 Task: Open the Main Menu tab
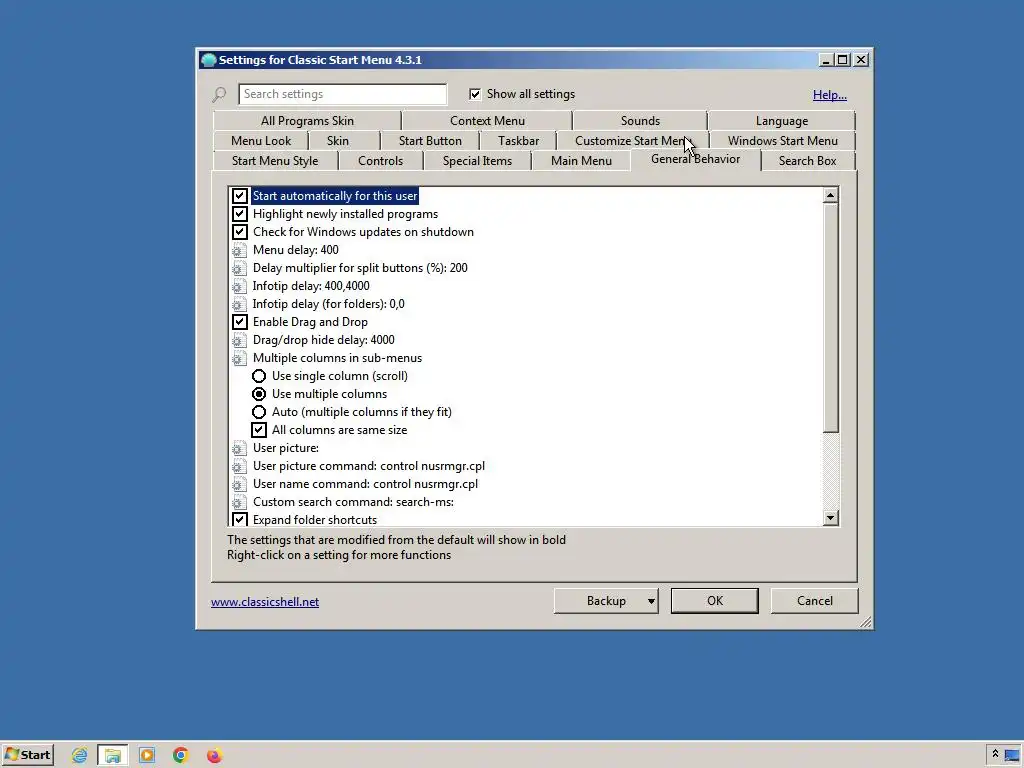581,161
